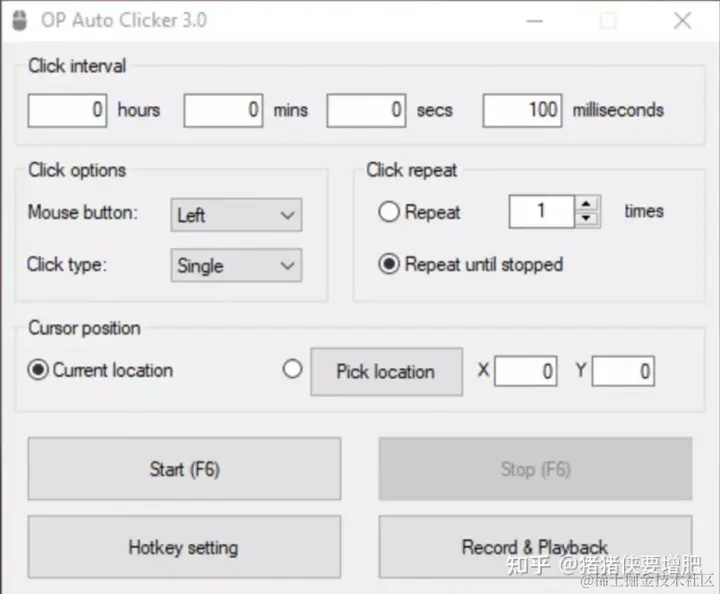Image resolution: width=720 pixels, height=594 pixels.
Task: Click the 'OP Auto Clicker 3.0' title
Action: tap(124, 20)
